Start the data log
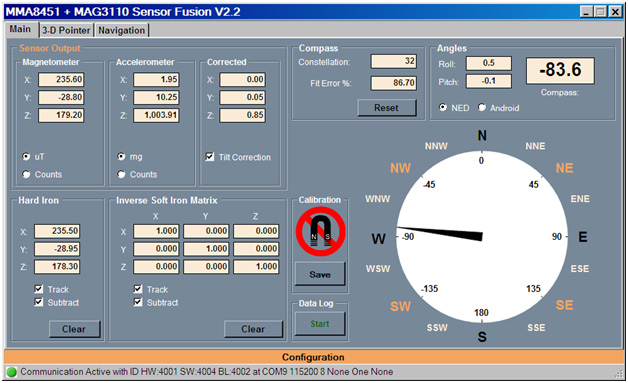Image resolution: width=628 pixels, height=383 pixels. 320,324
